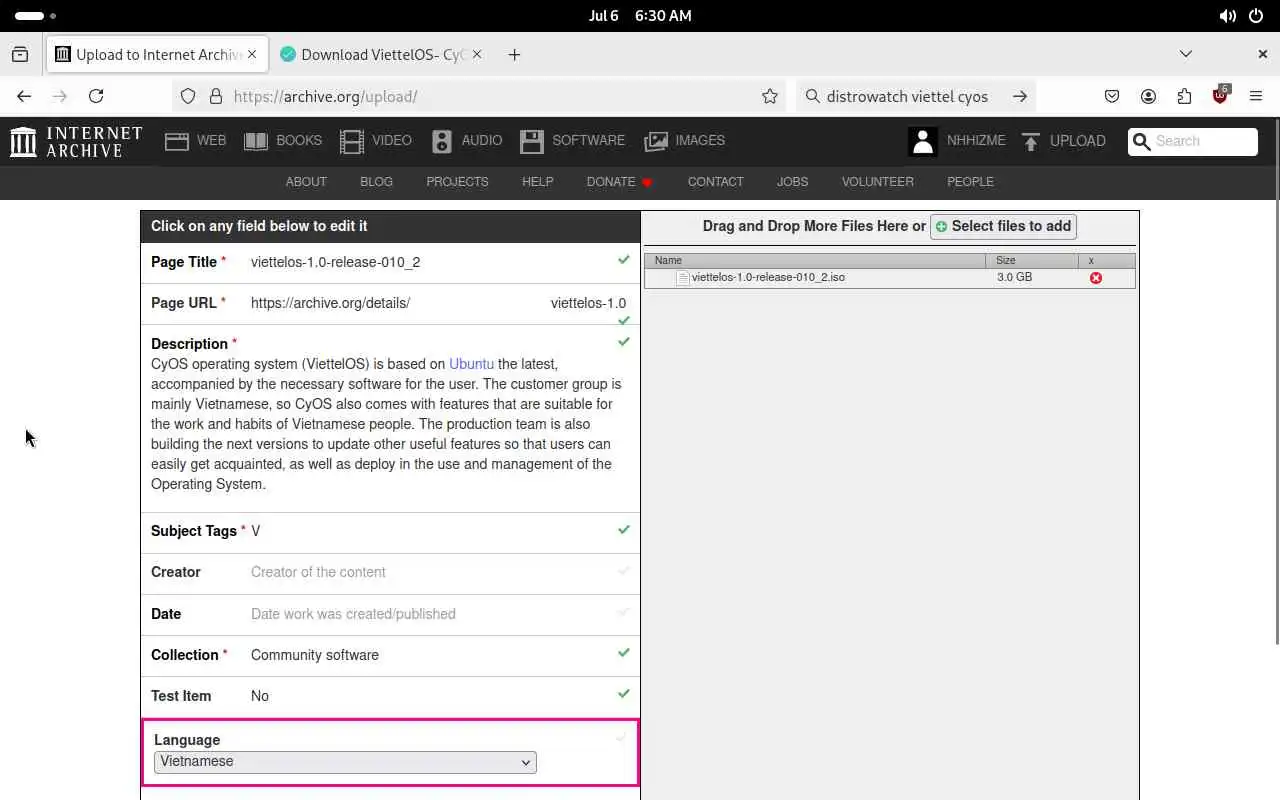Image resolution: width=1280 pixels, height=800 pixels.
Task: Edit the Test Item No field
Action: point(390,696)
